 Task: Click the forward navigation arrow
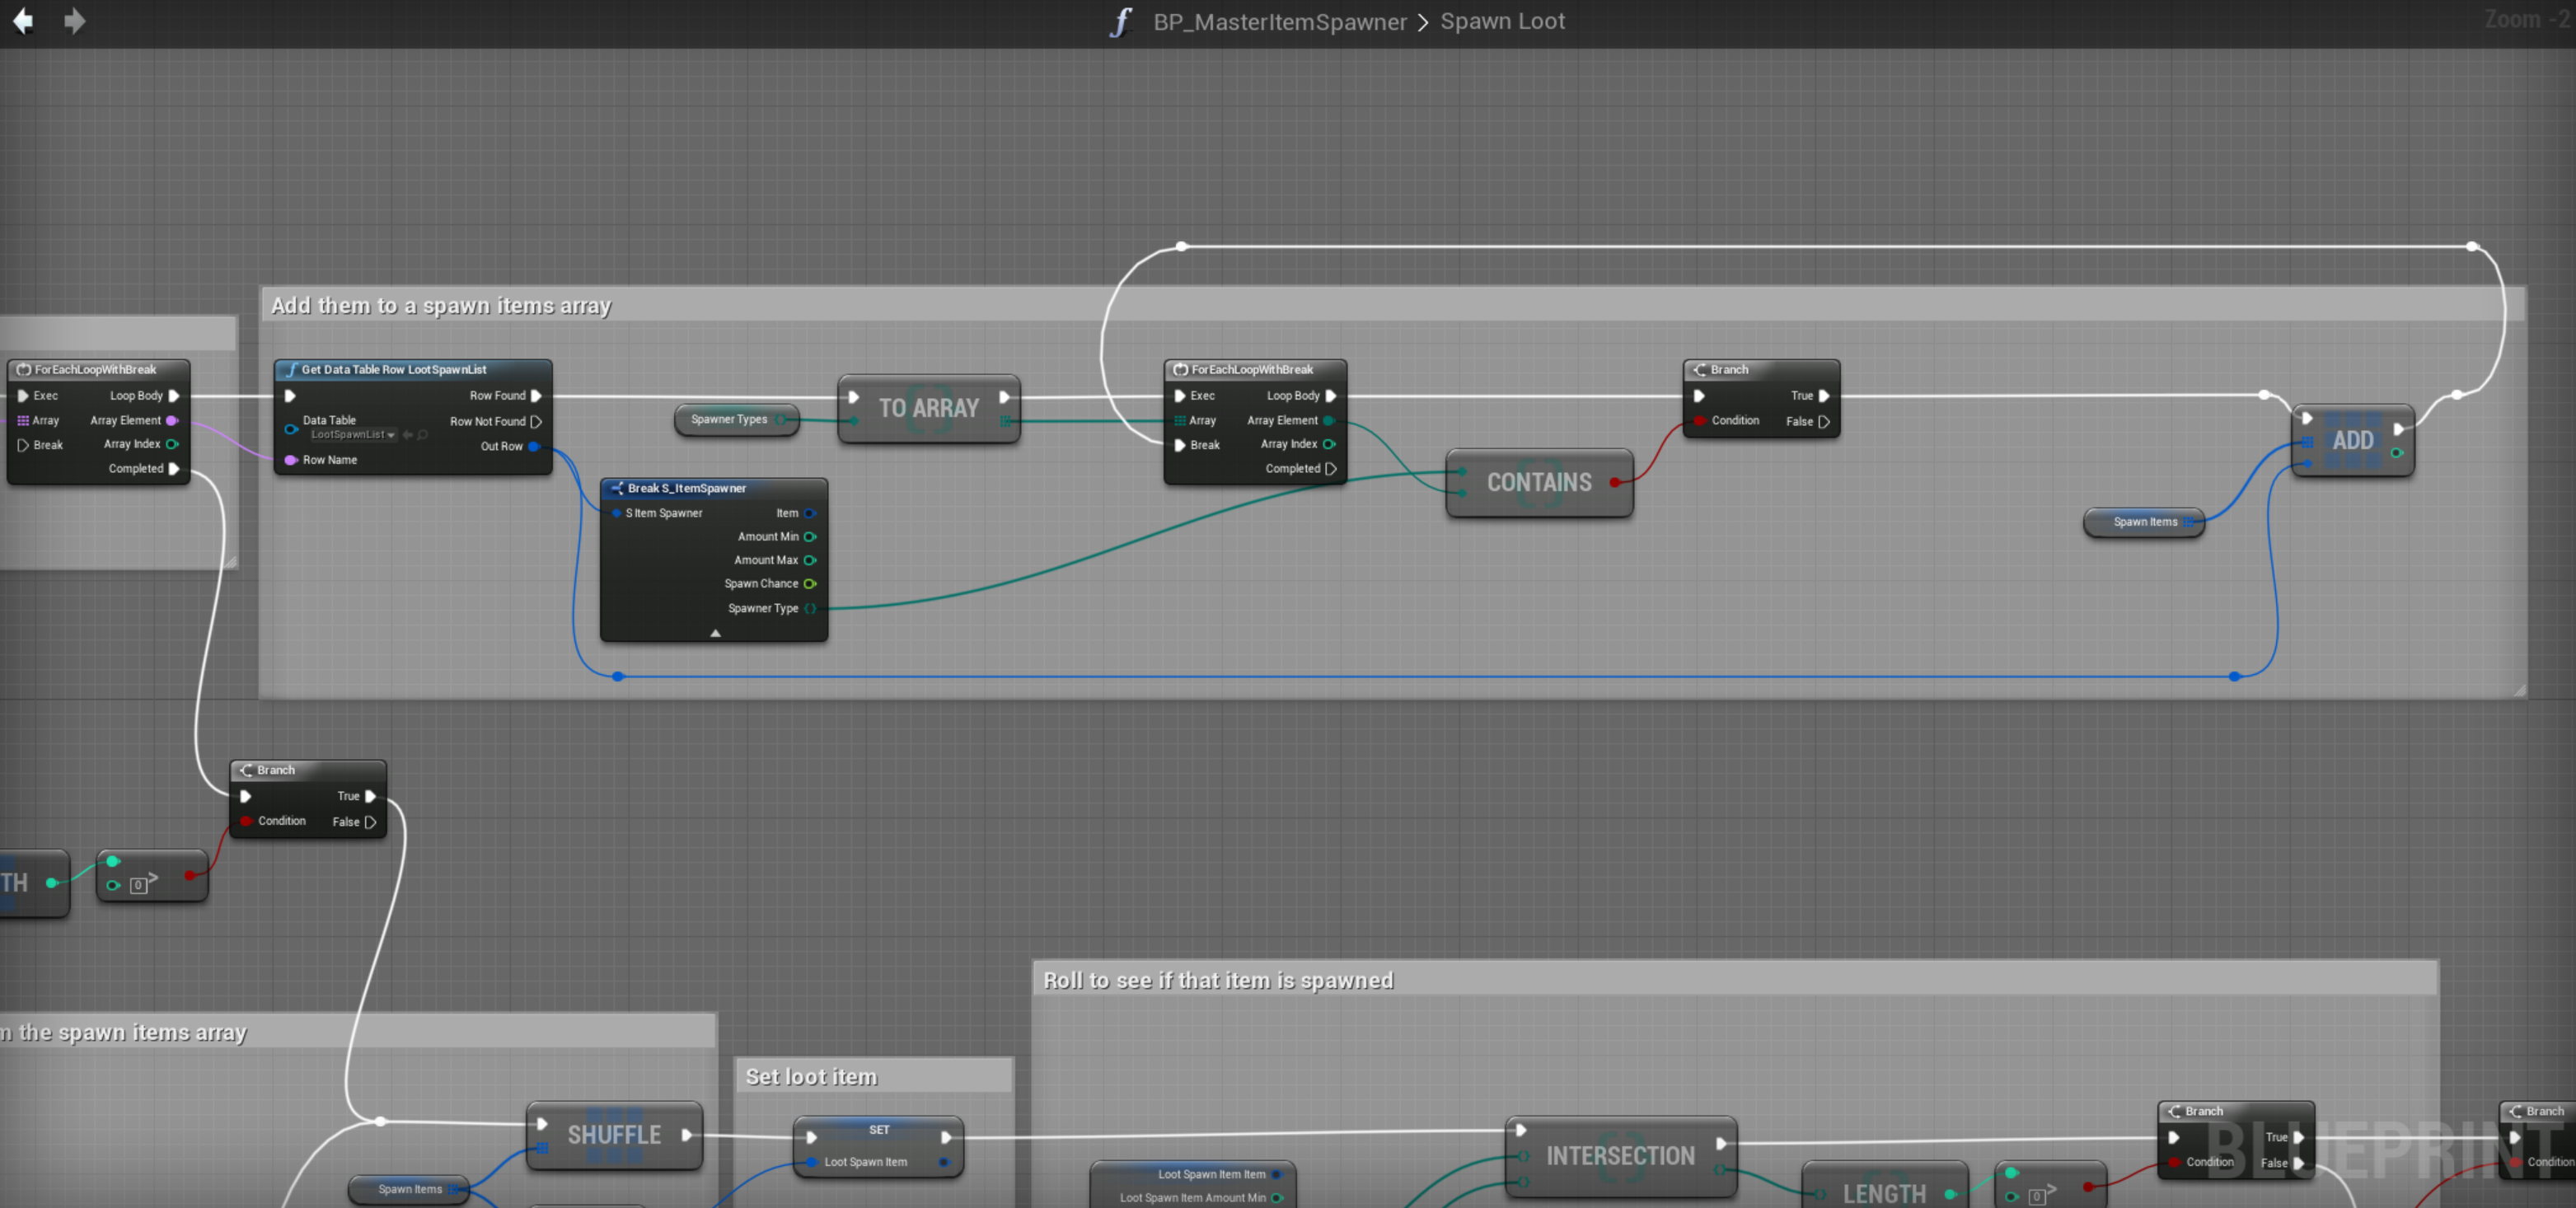point(74,21)
